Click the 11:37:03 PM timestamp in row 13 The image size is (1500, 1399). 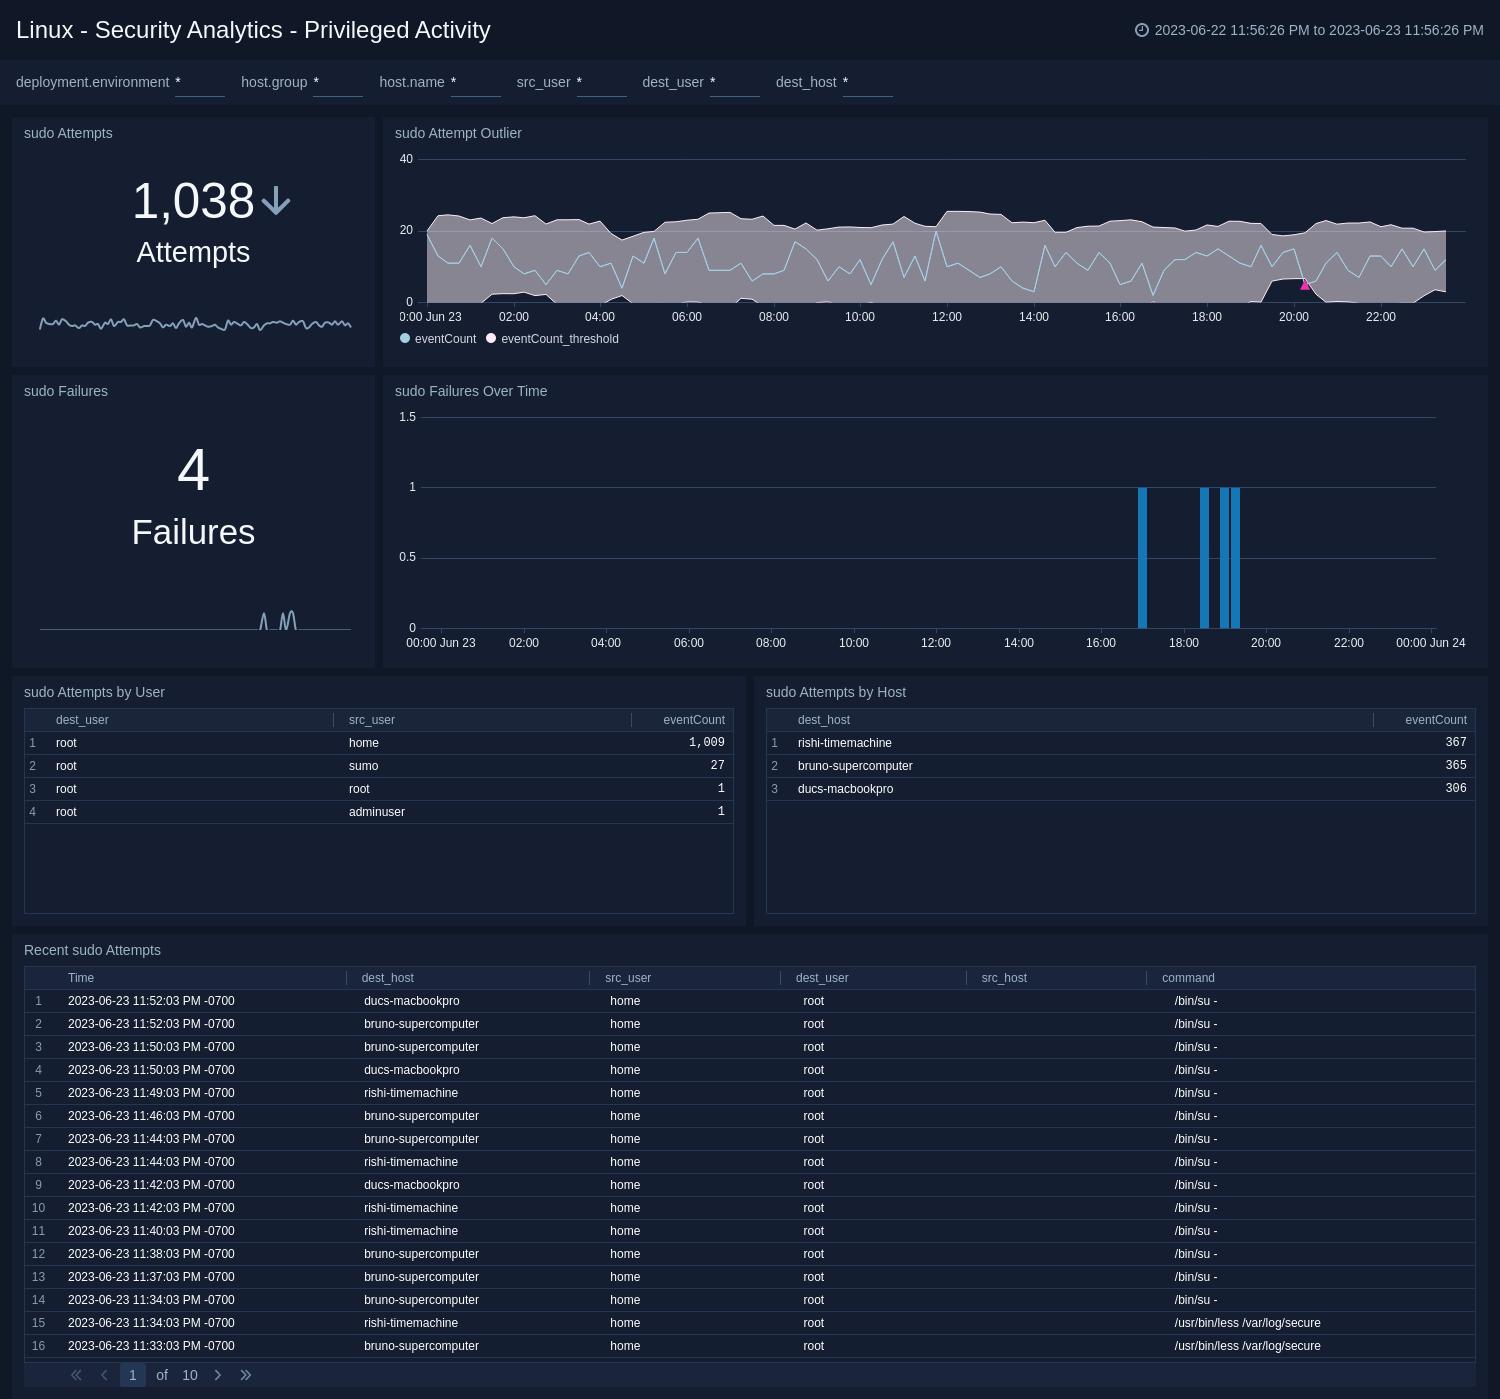pyautogui.click(x=151, y=1277)
